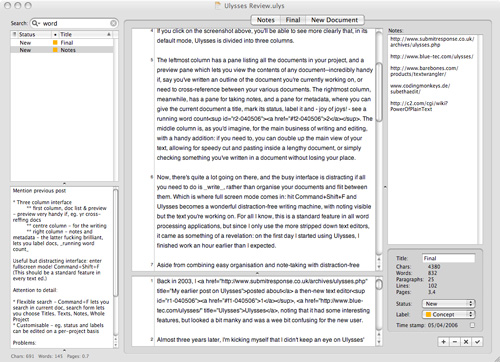
Task: Open the Status dropdown showing 'New'
Action: 449,304
